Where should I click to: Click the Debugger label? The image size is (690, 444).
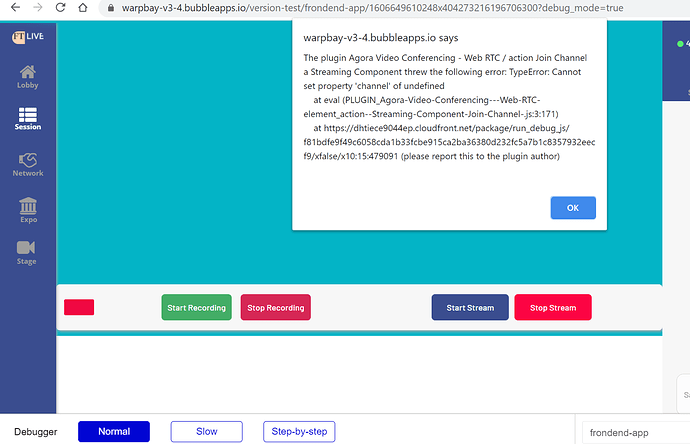point(36,432)
